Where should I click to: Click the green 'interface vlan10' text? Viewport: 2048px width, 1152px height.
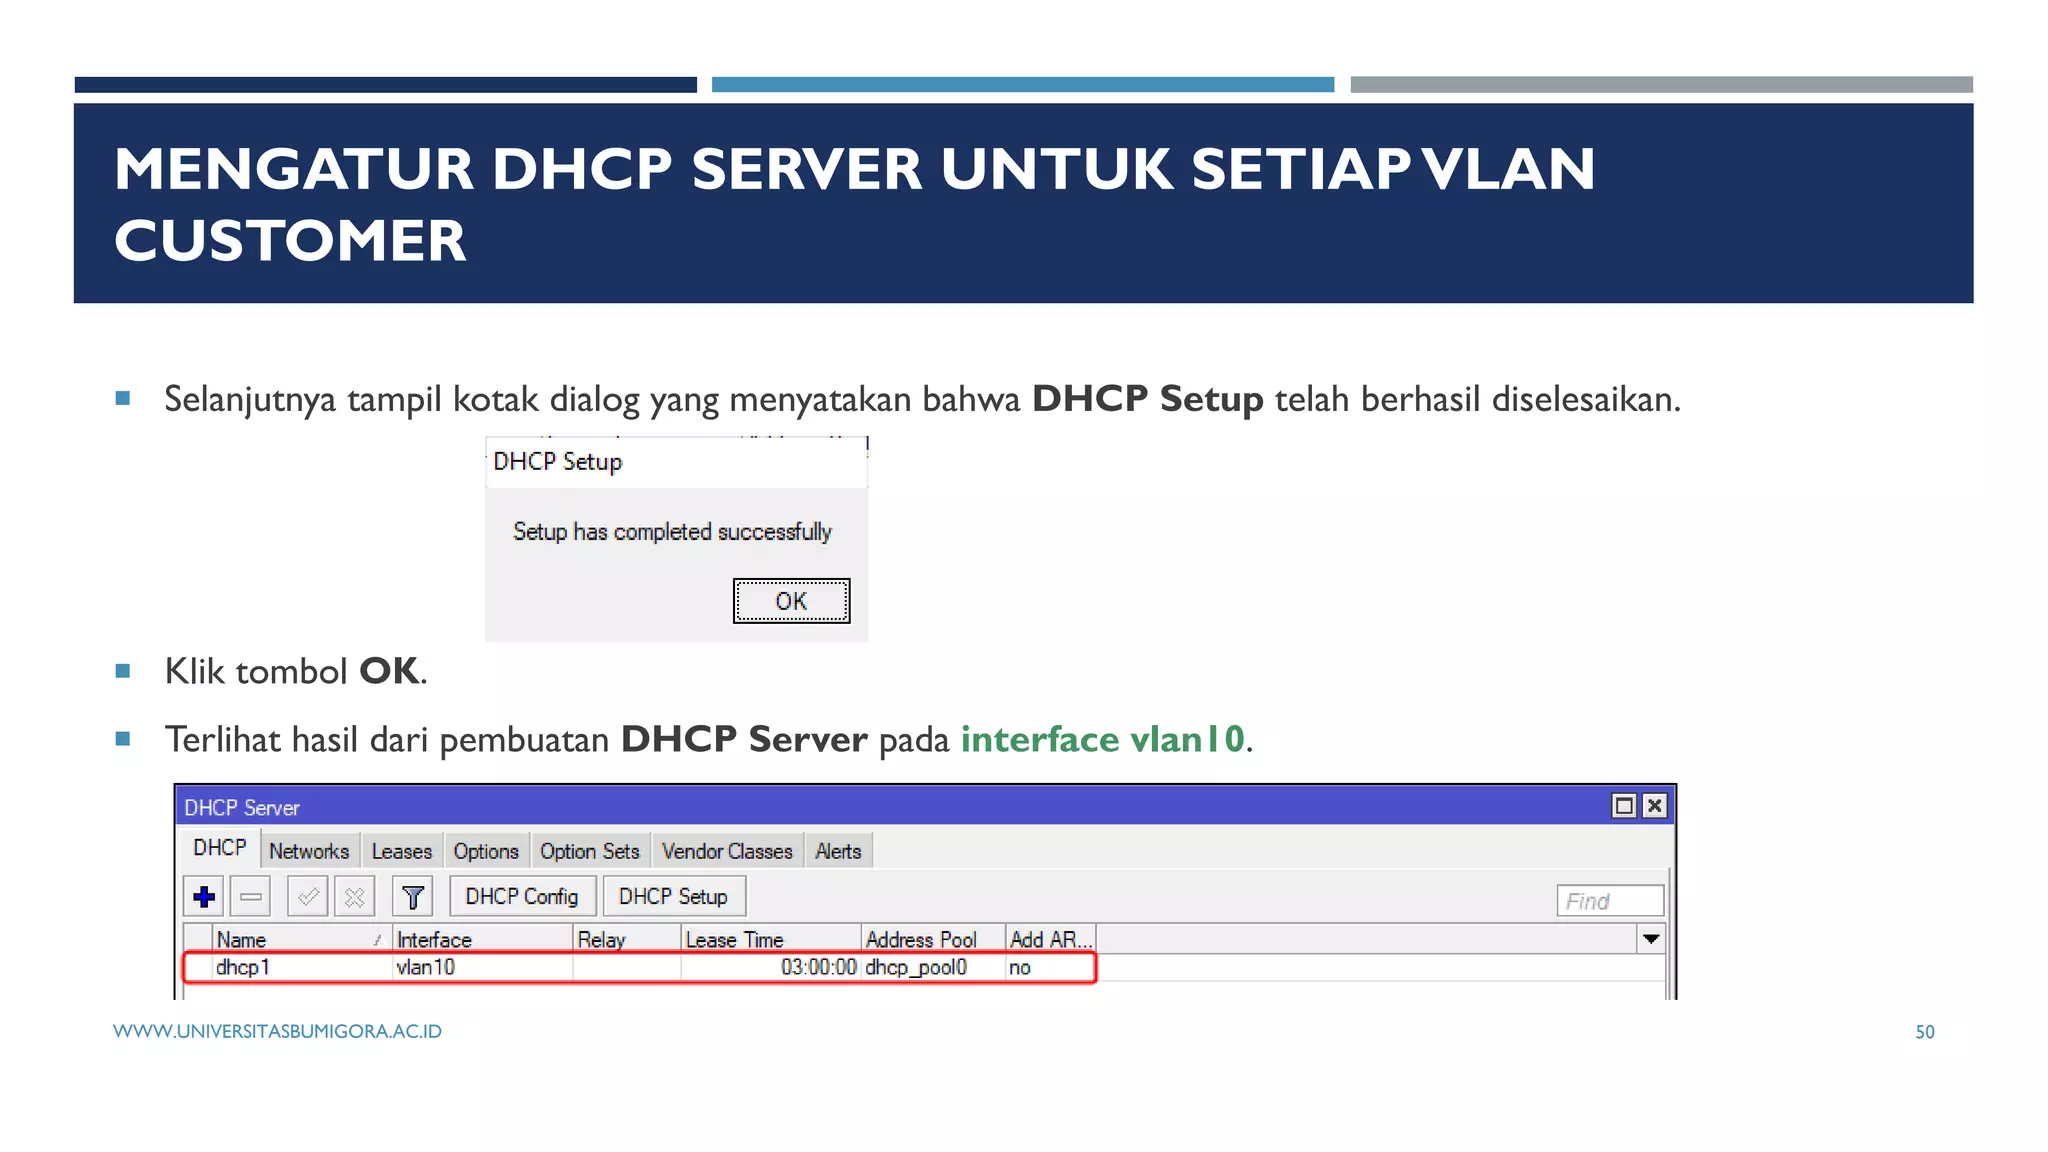pos(1103,739)
